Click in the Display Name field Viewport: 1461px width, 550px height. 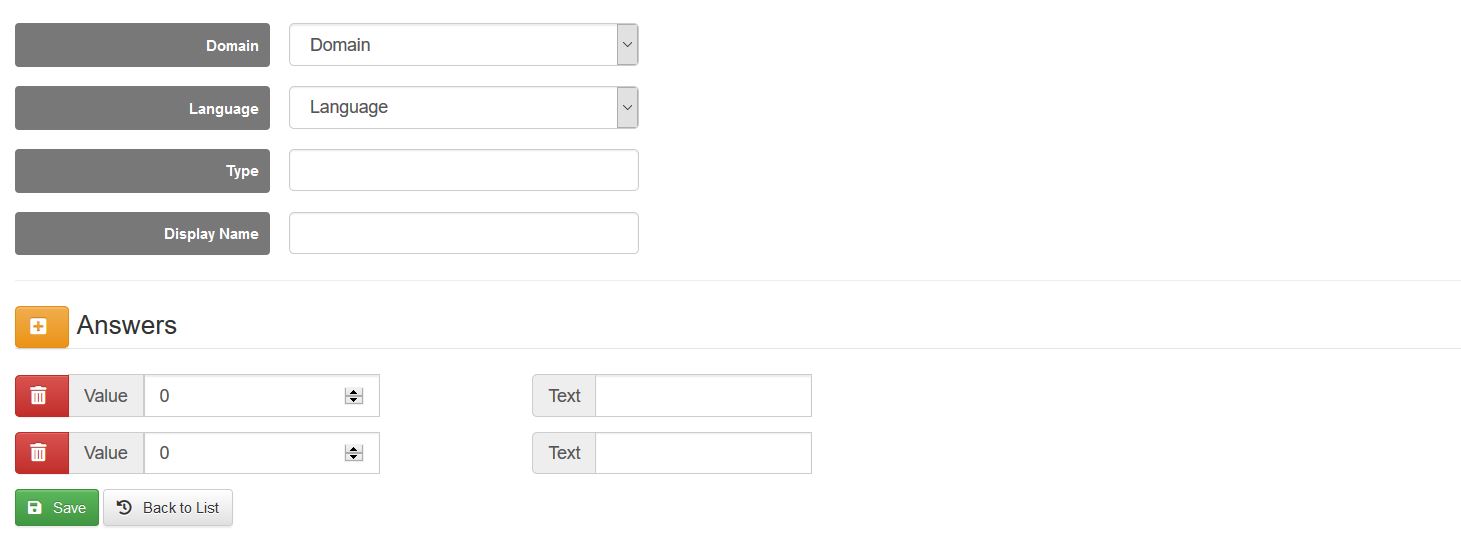[x=463, y=233]
